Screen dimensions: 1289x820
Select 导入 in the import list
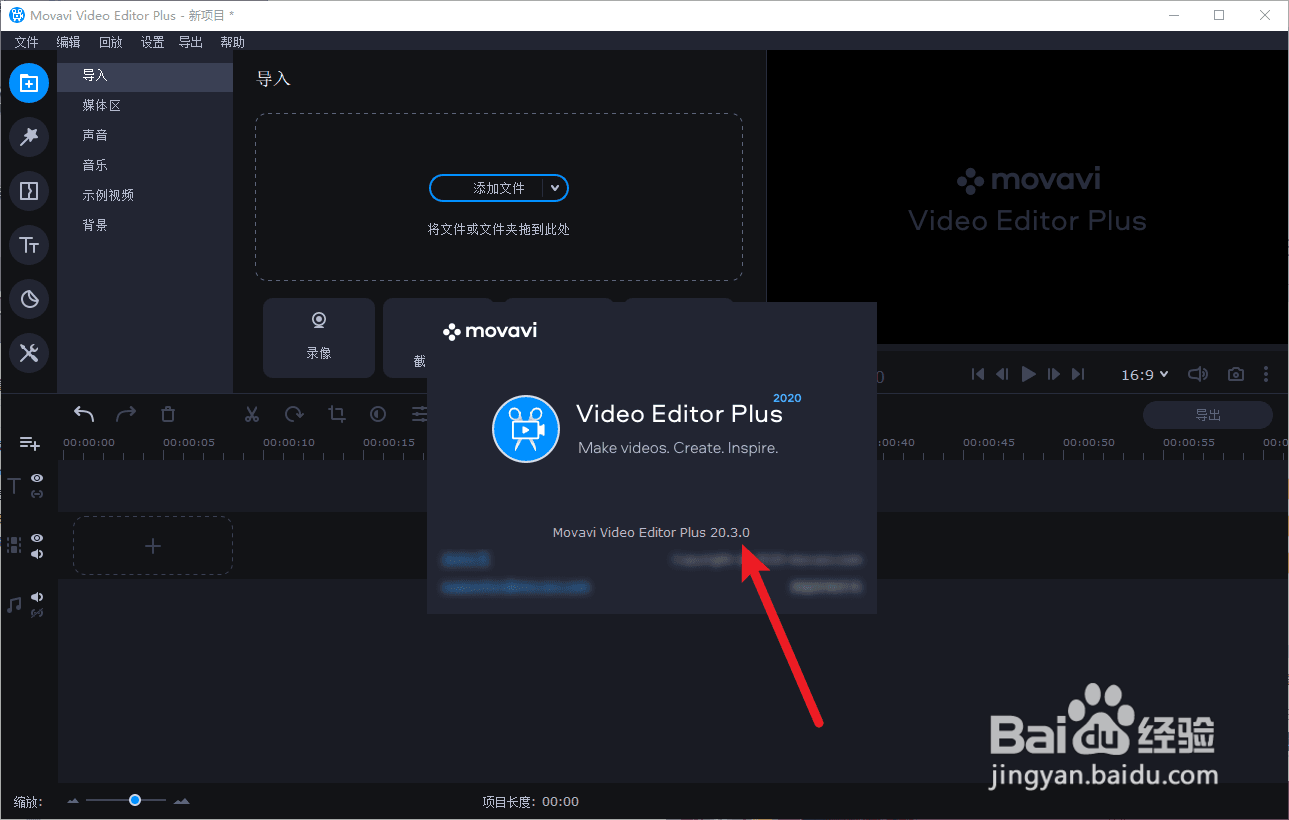[145, 76]
